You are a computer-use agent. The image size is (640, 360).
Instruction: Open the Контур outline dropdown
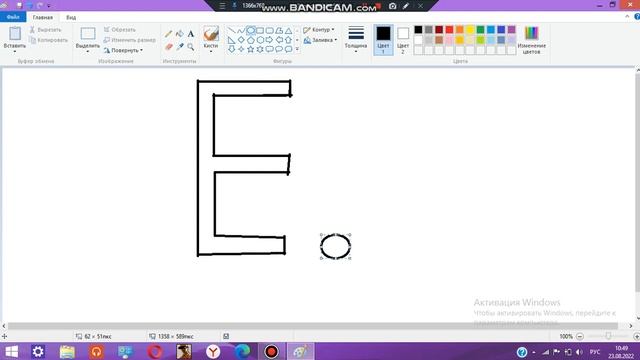[319, 30]
